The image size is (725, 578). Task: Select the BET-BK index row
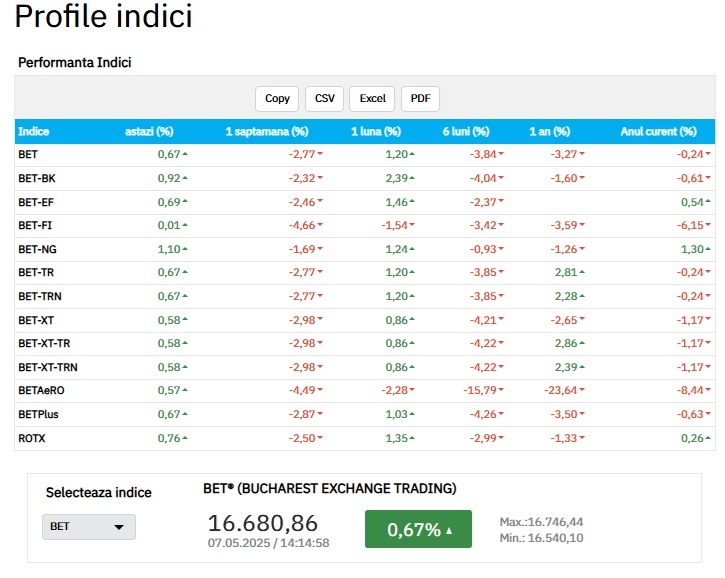(37, 178)
